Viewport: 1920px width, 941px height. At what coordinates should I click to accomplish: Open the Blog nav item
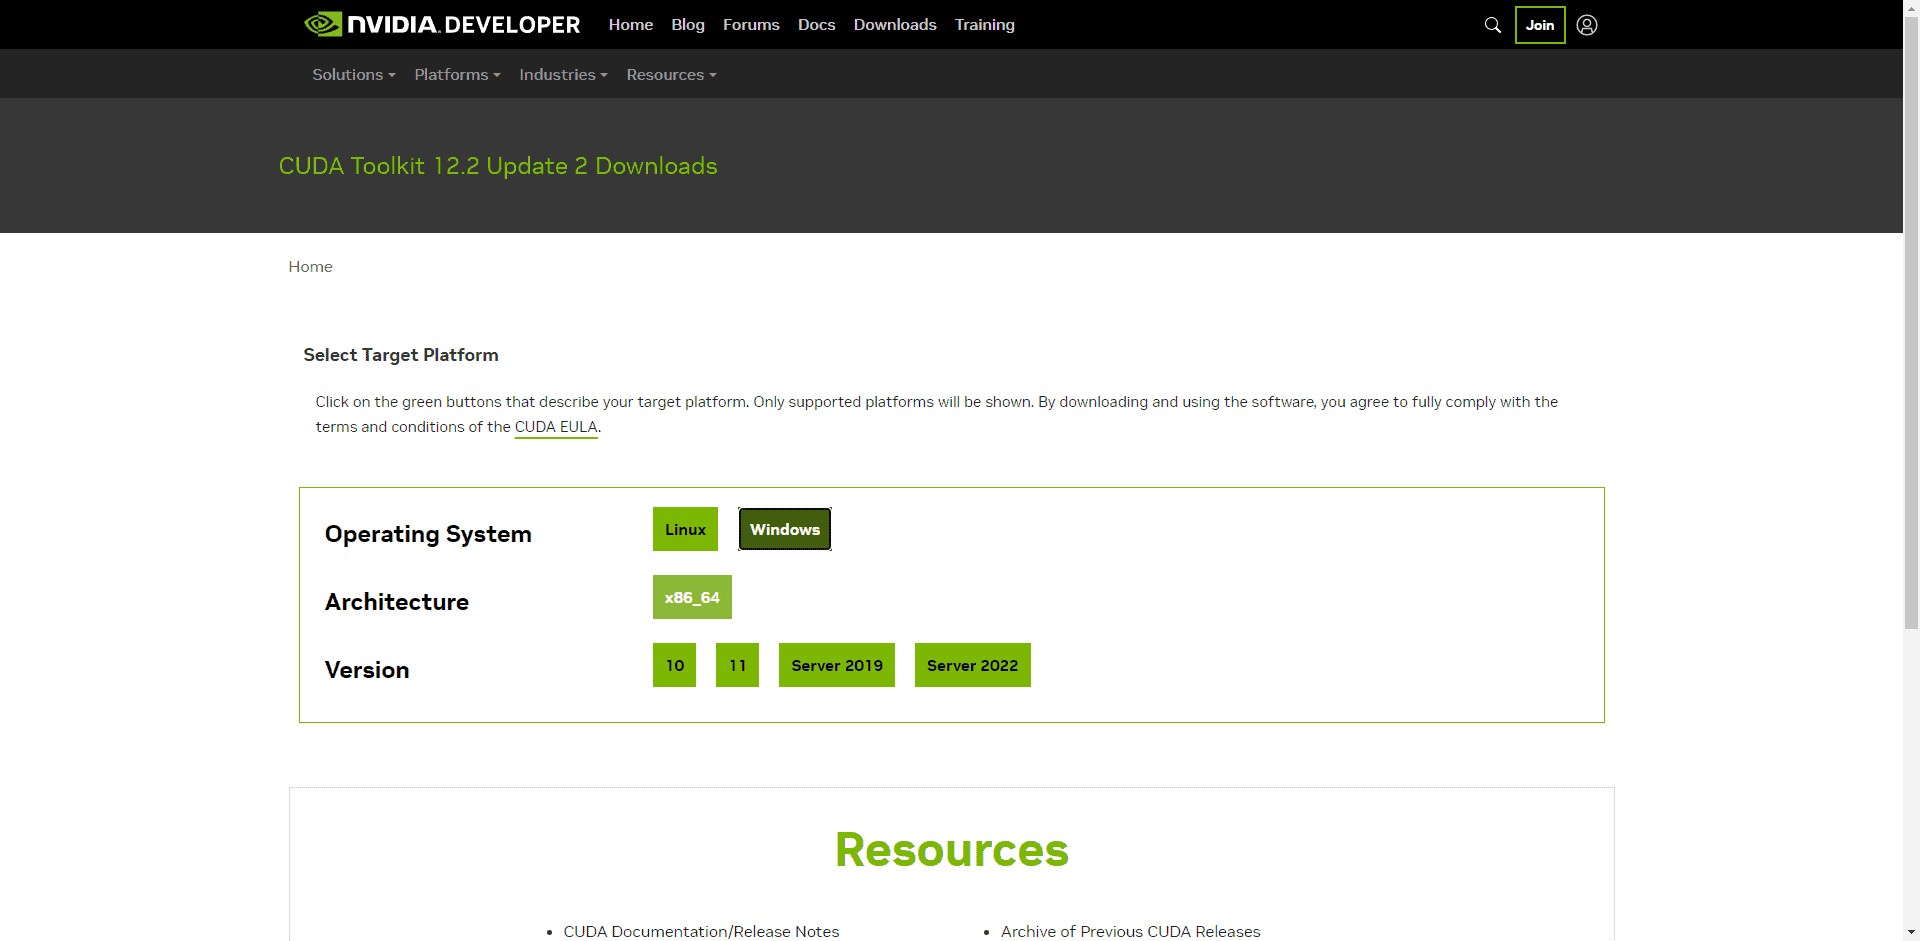(688, 25)
